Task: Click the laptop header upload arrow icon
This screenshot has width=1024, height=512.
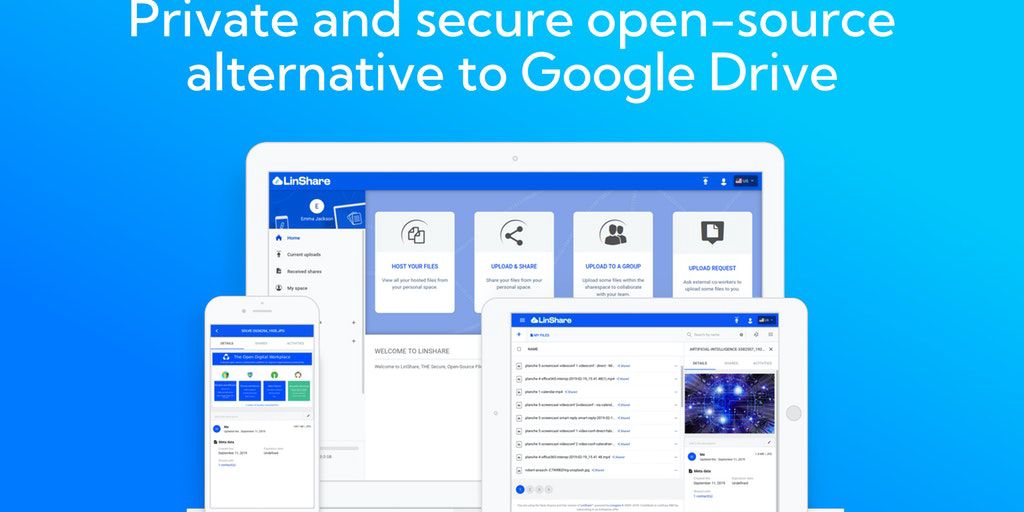Action: tap(705, 181)
